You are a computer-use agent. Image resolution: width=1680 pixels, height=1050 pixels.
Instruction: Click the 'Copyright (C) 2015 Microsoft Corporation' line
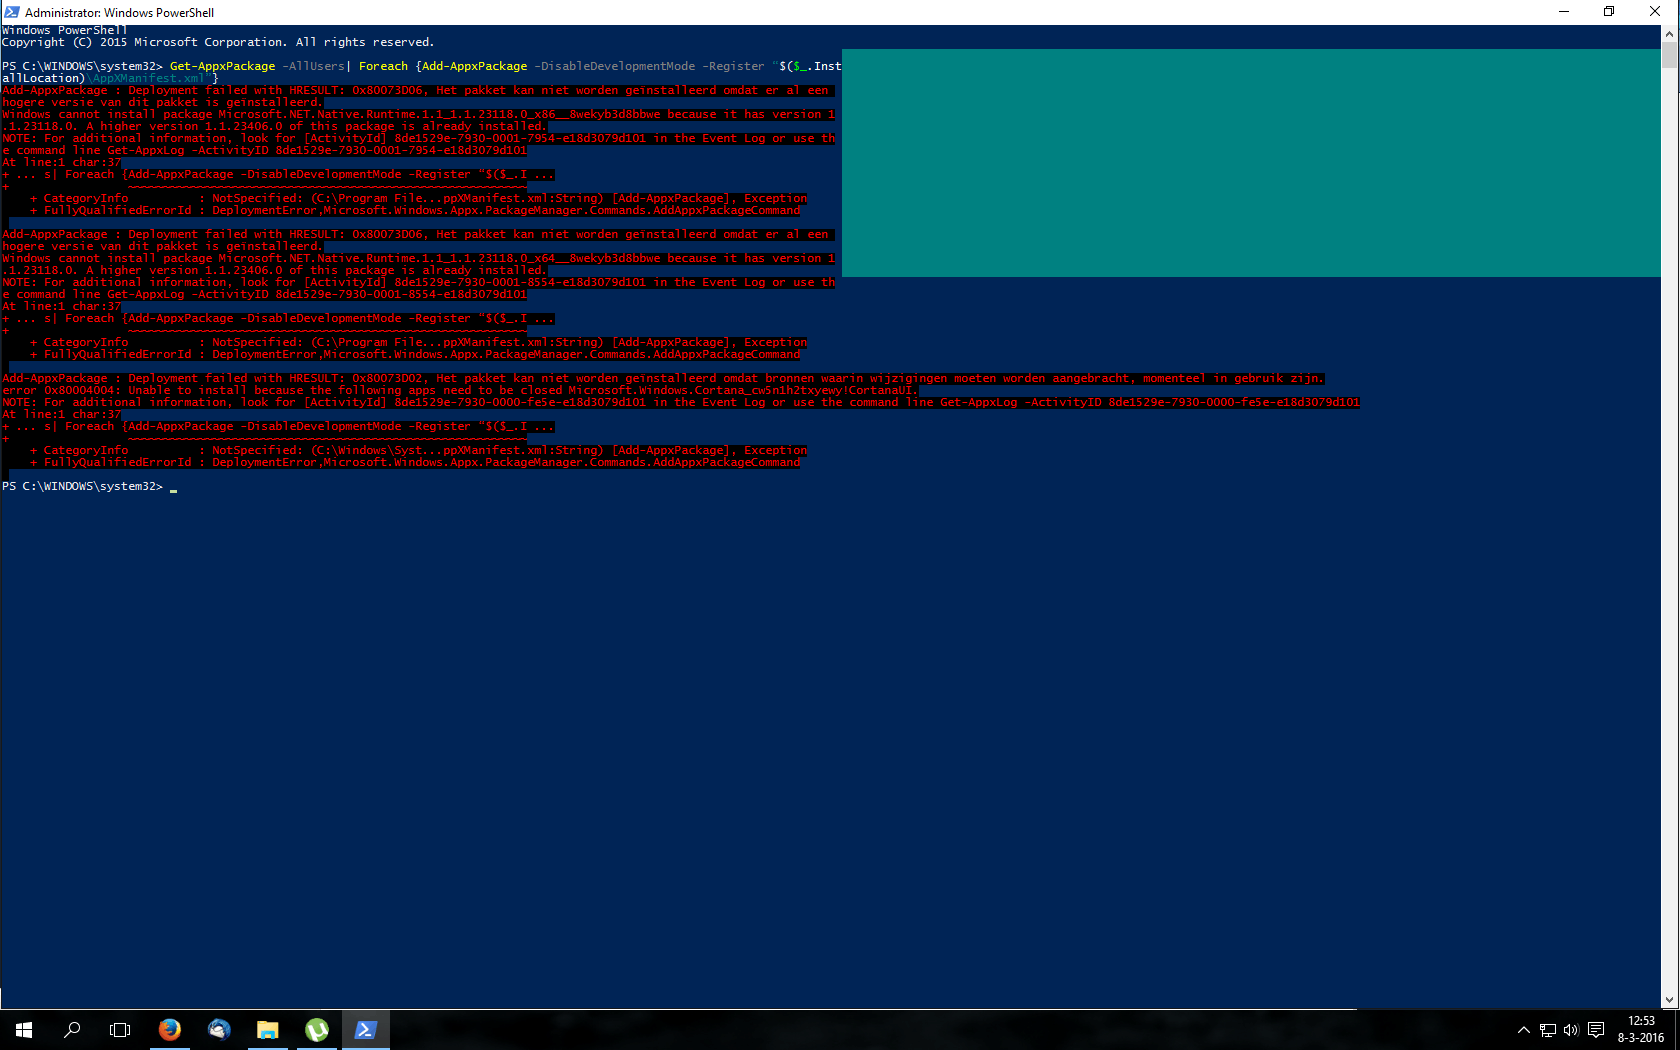click(x=218, y=42)
